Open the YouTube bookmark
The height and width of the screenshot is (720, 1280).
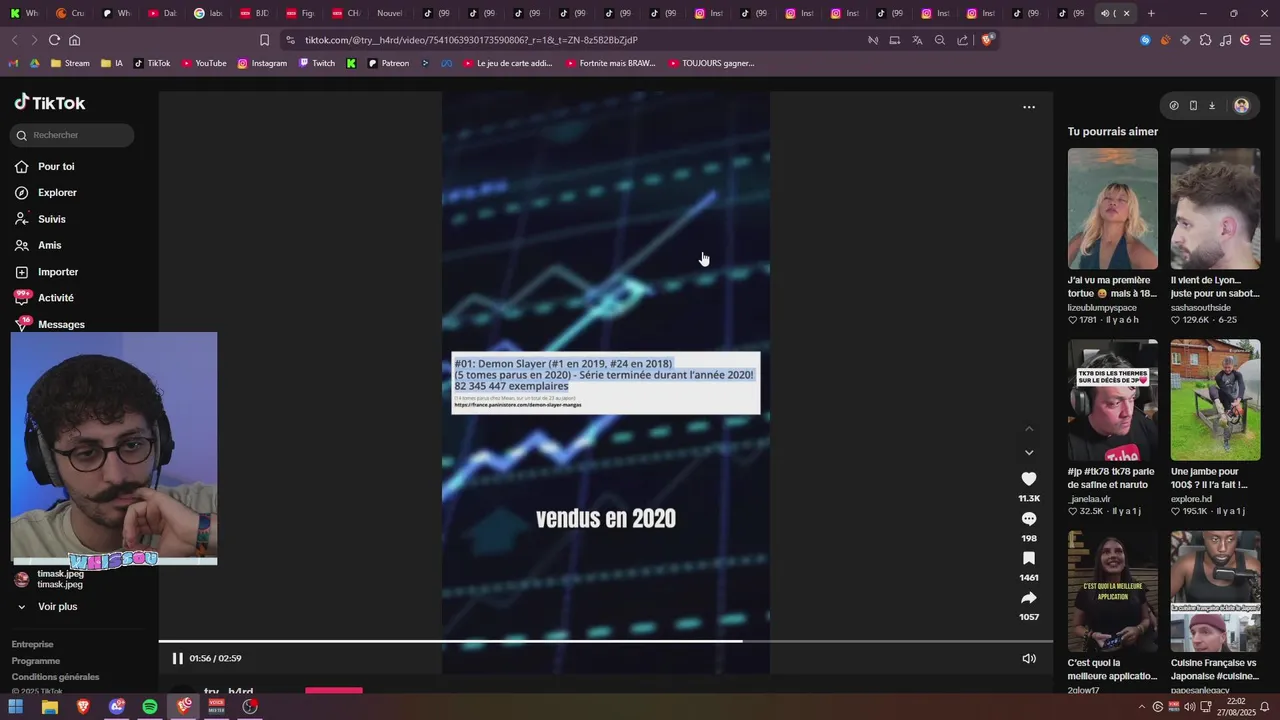[x=204, y=63]
